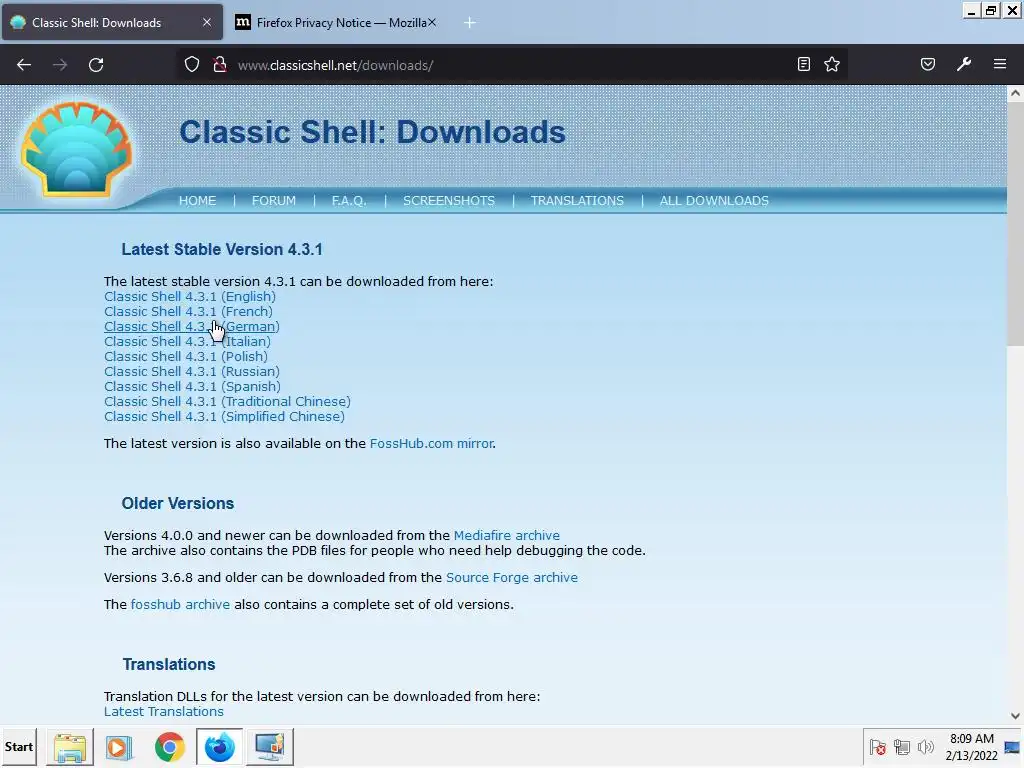Open File Explorer from the taskbar
The height and width of the screenshot is (768, 1024).
(70, 747)
